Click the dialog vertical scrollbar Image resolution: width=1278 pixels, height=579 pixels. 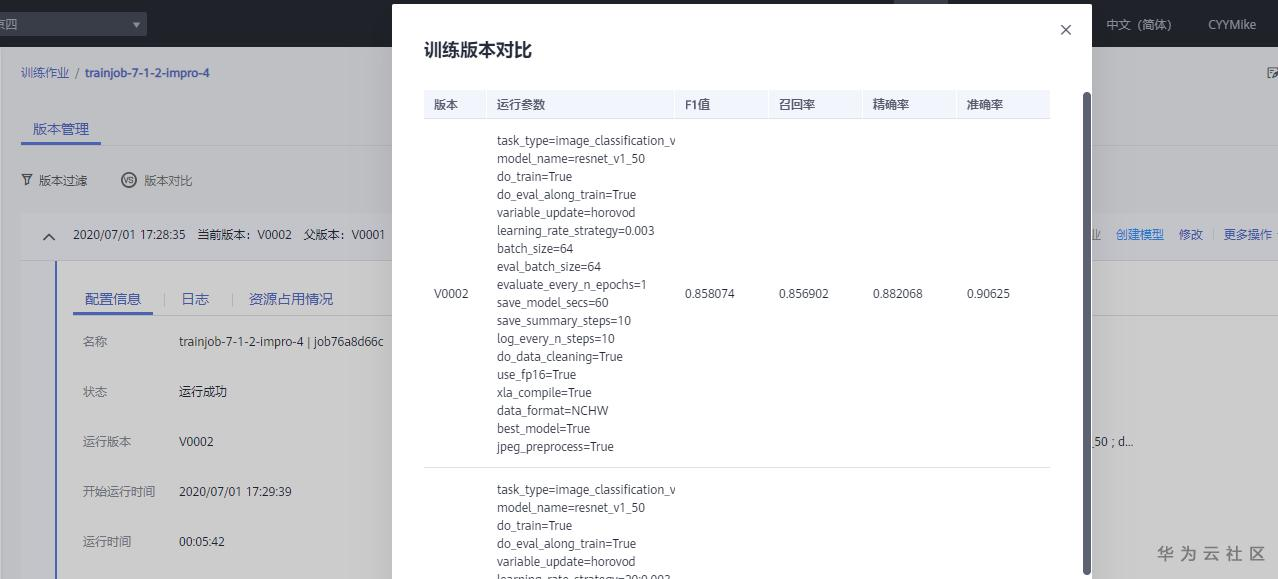tap(1087, 332)
